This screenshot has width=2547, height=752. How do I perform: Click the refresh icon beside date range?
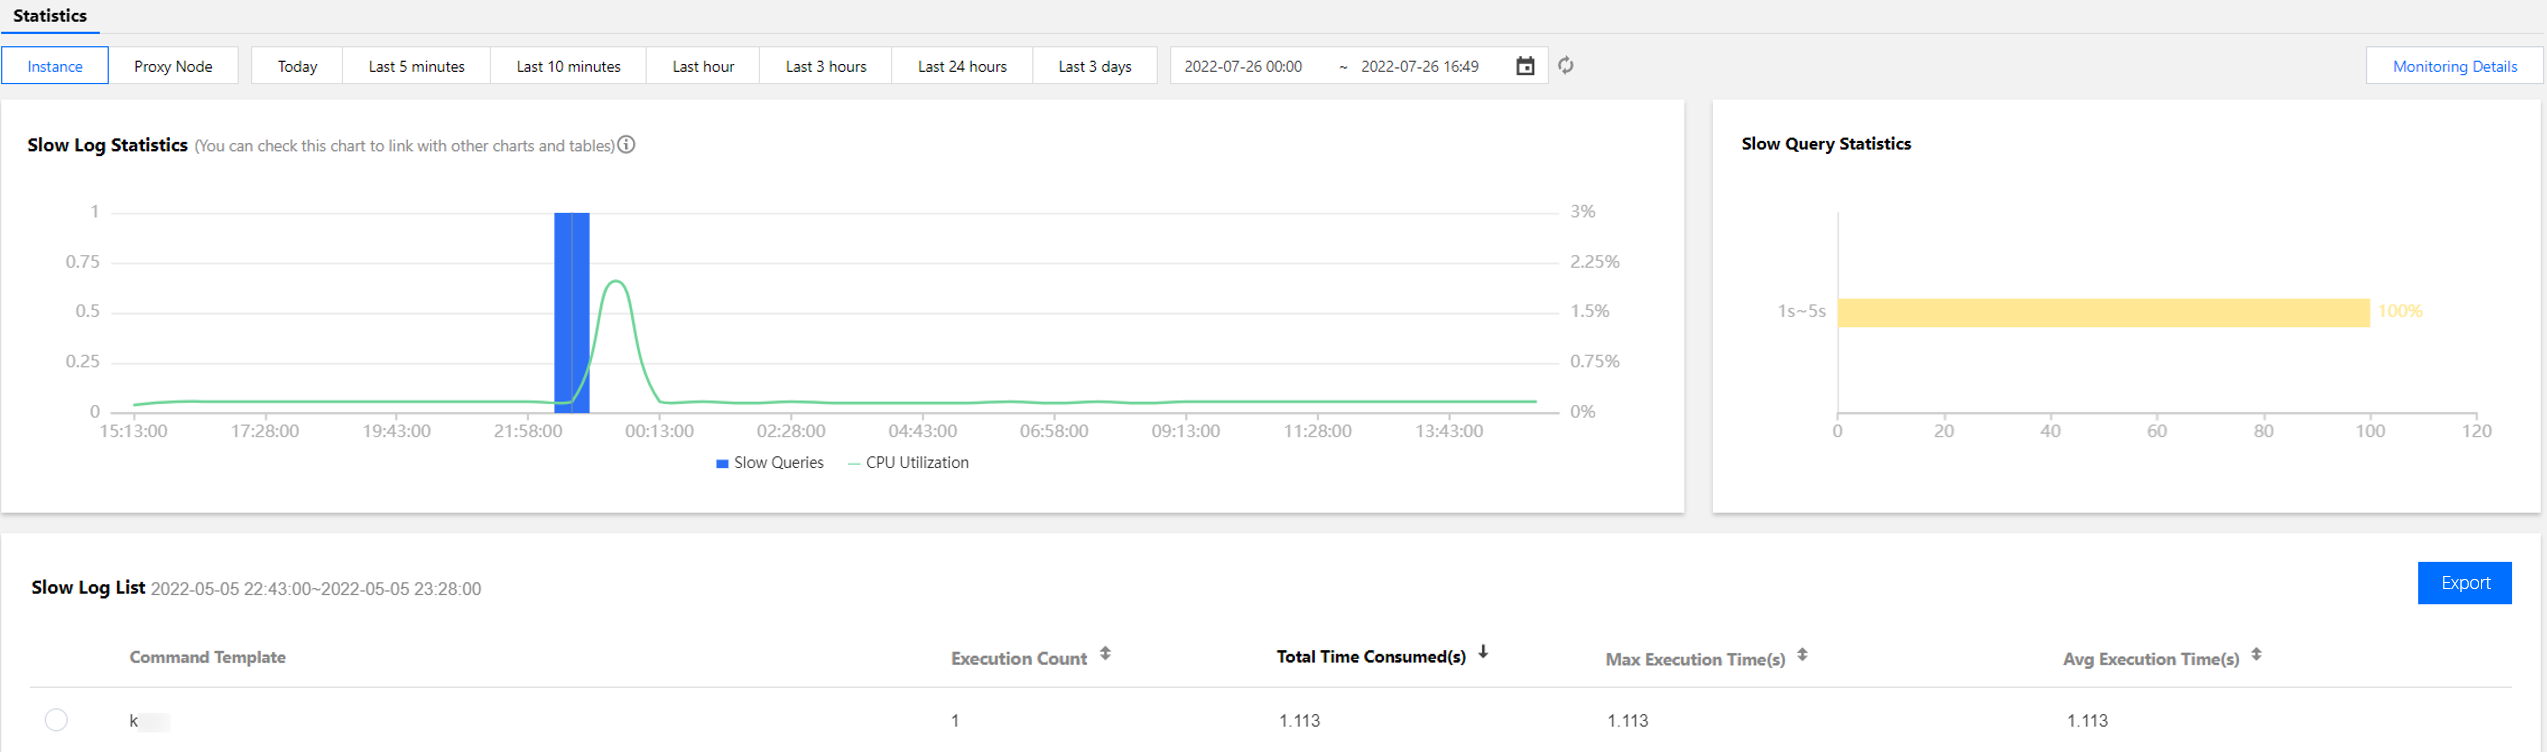click(1566, 66)
